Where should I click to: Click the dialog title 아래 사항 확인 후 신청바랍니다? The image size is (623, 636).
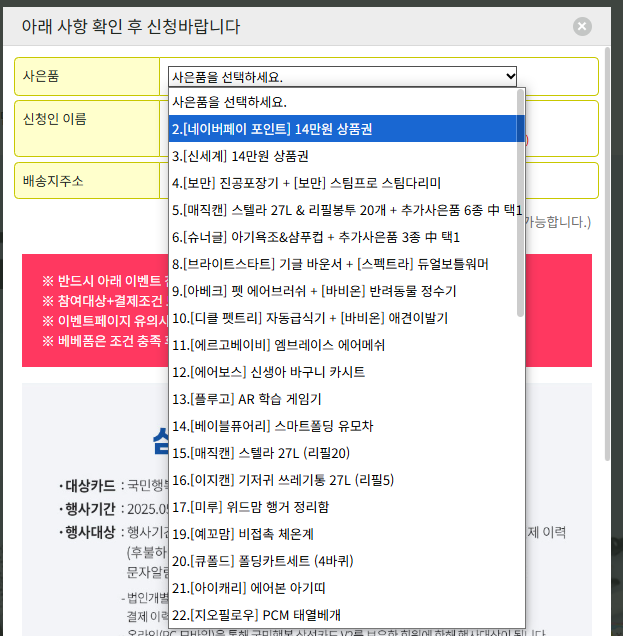pos(131,26)
